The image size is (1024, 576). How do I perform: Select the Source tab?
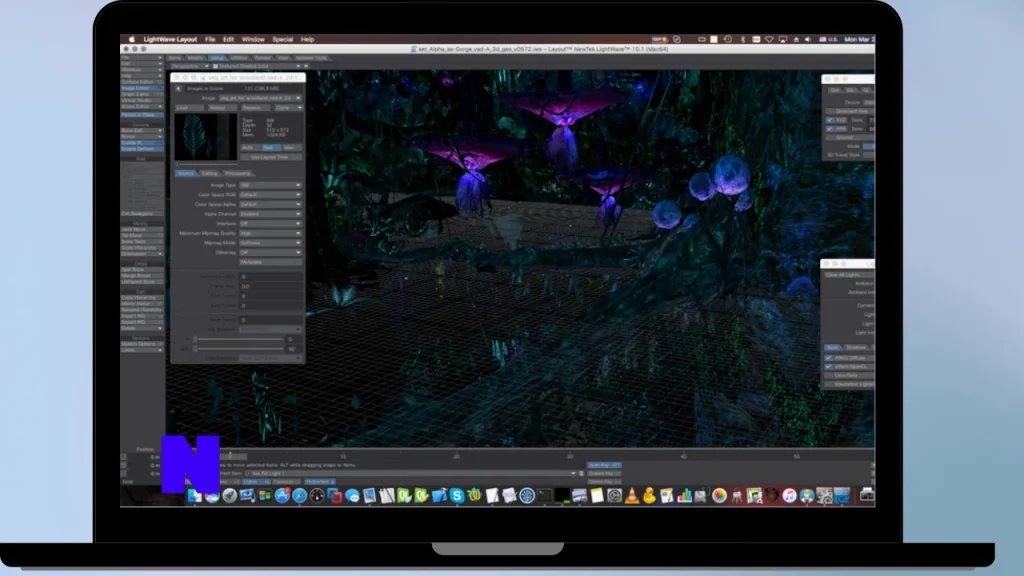(x=185, y=173)
